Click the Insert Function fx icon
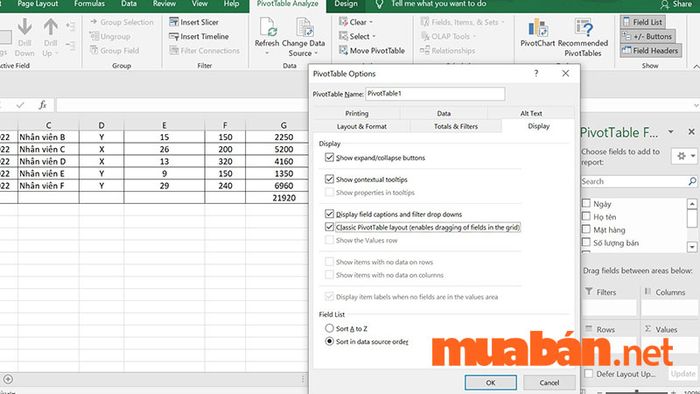Image resolution: width=700 pixels, height=394 pixels. [42, 105]
